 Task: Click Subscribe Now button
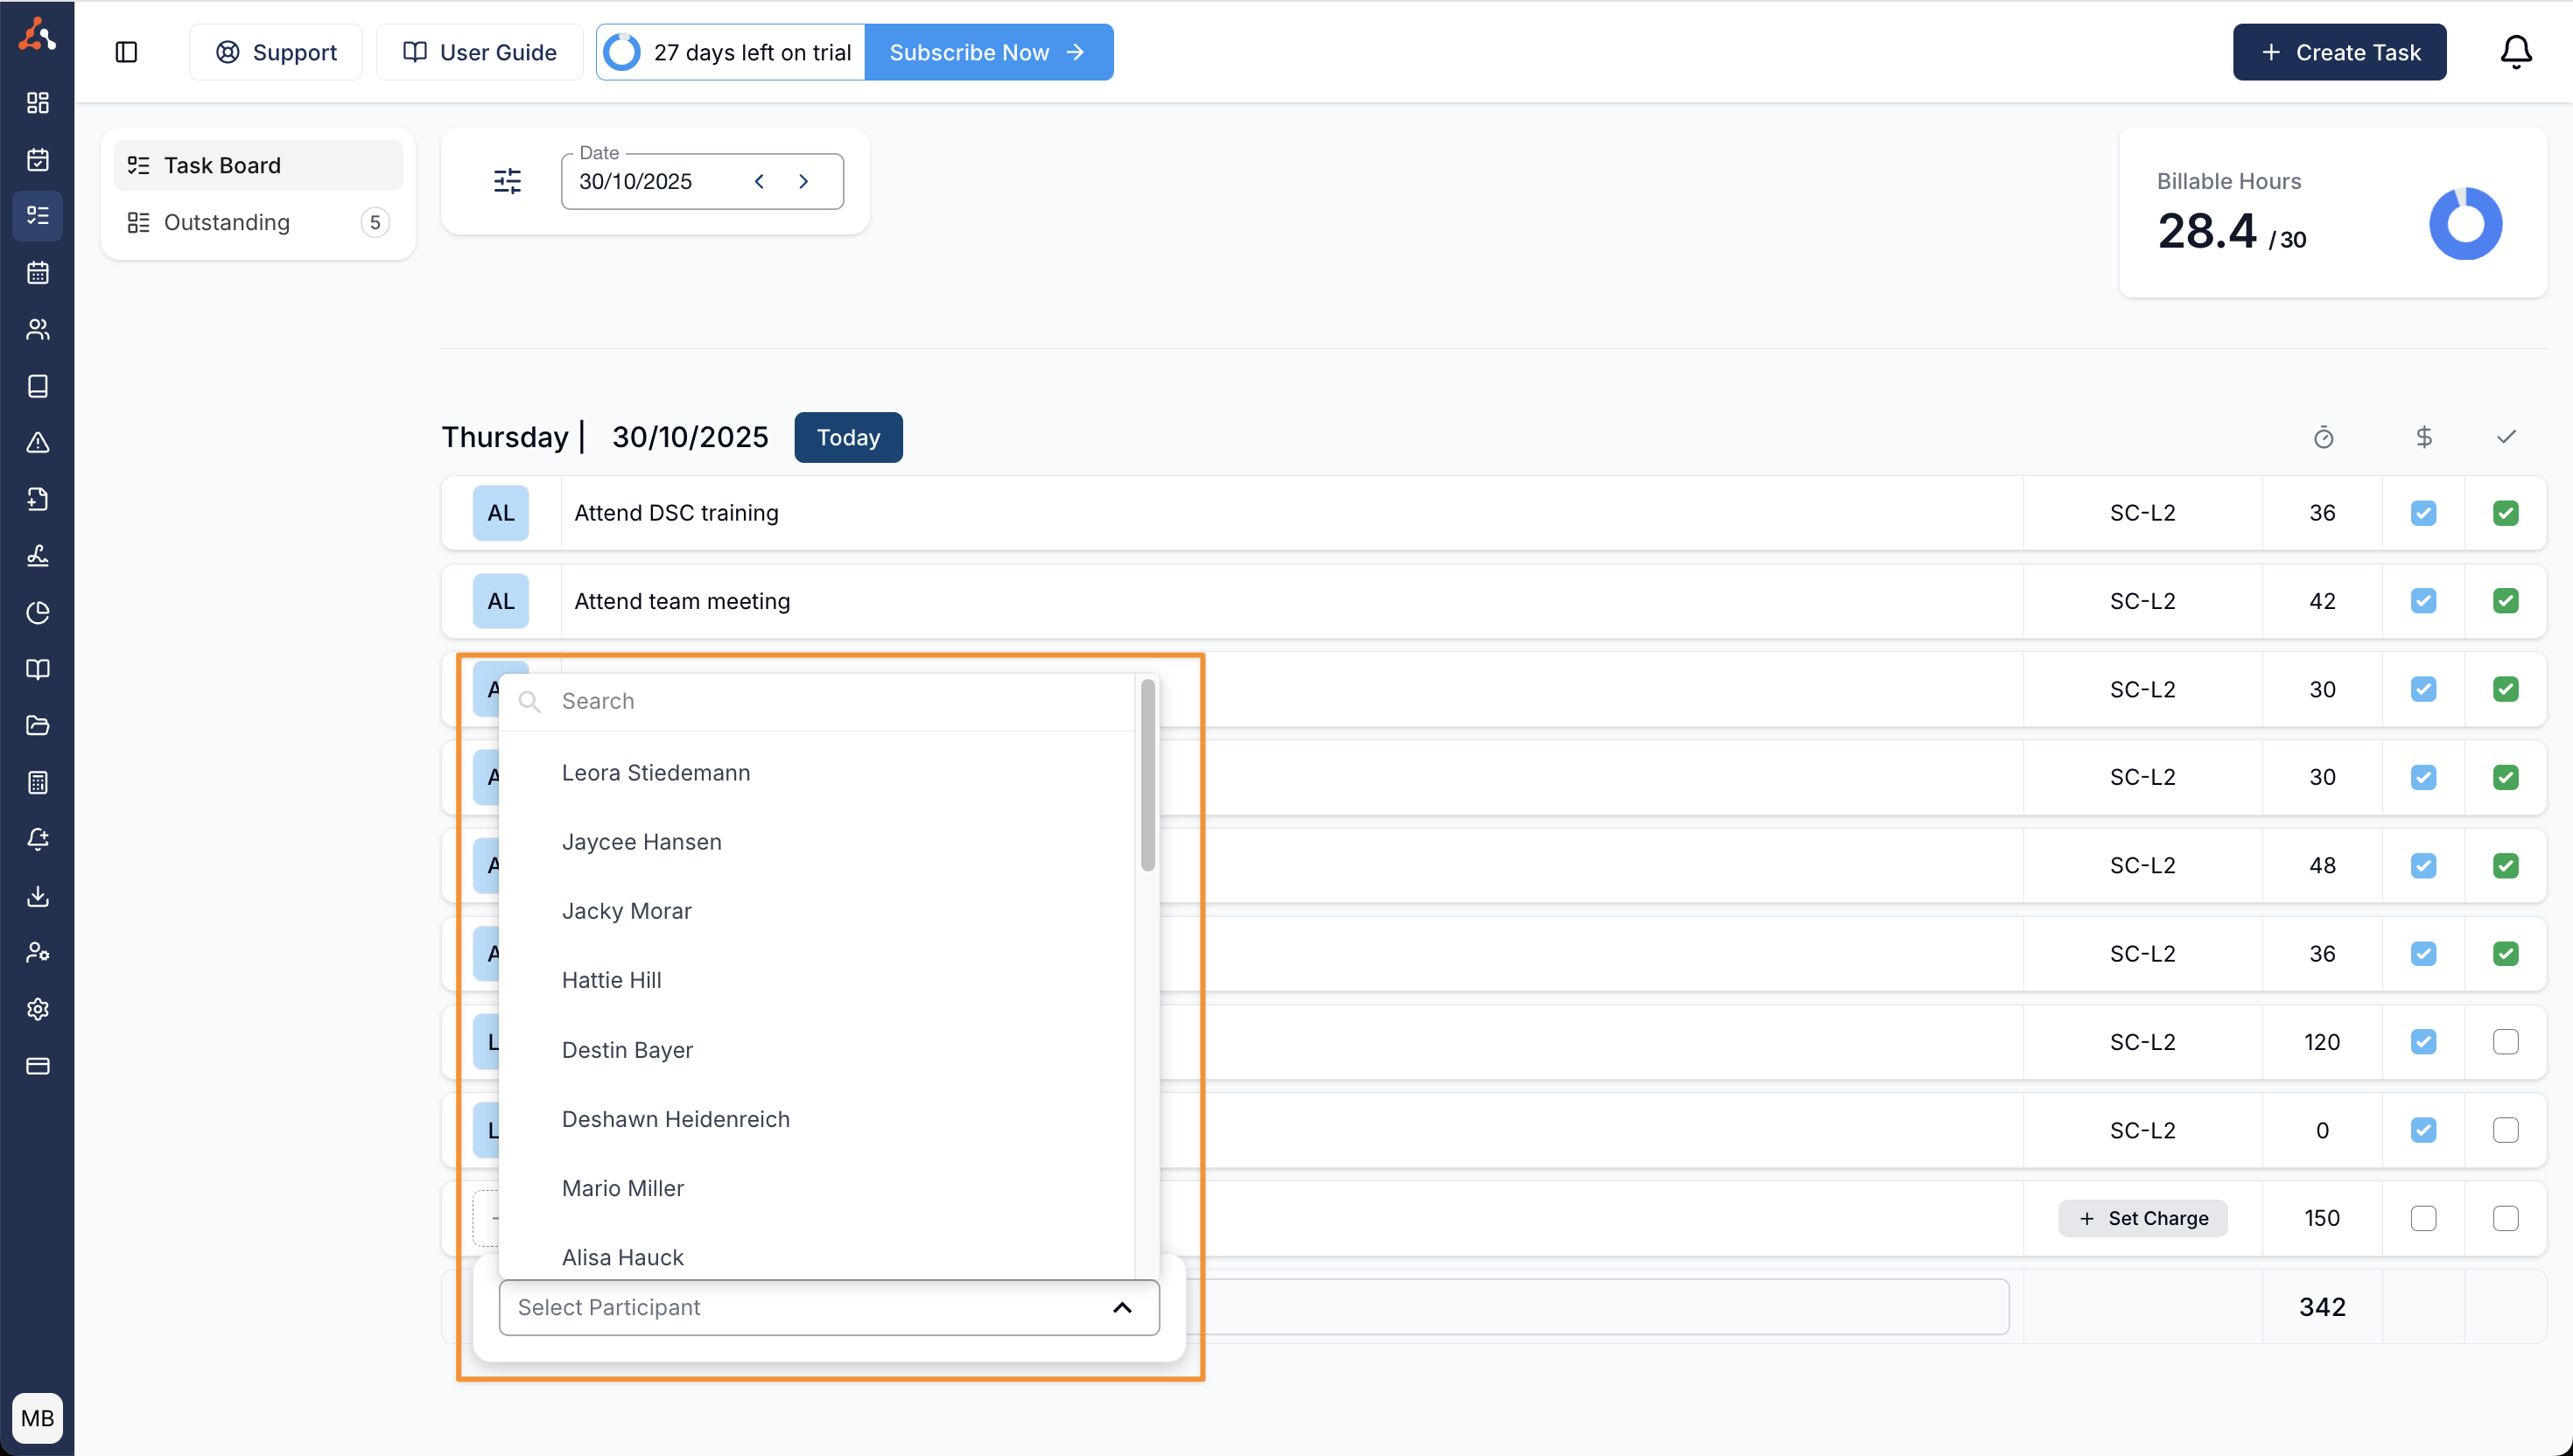point(987,52)
